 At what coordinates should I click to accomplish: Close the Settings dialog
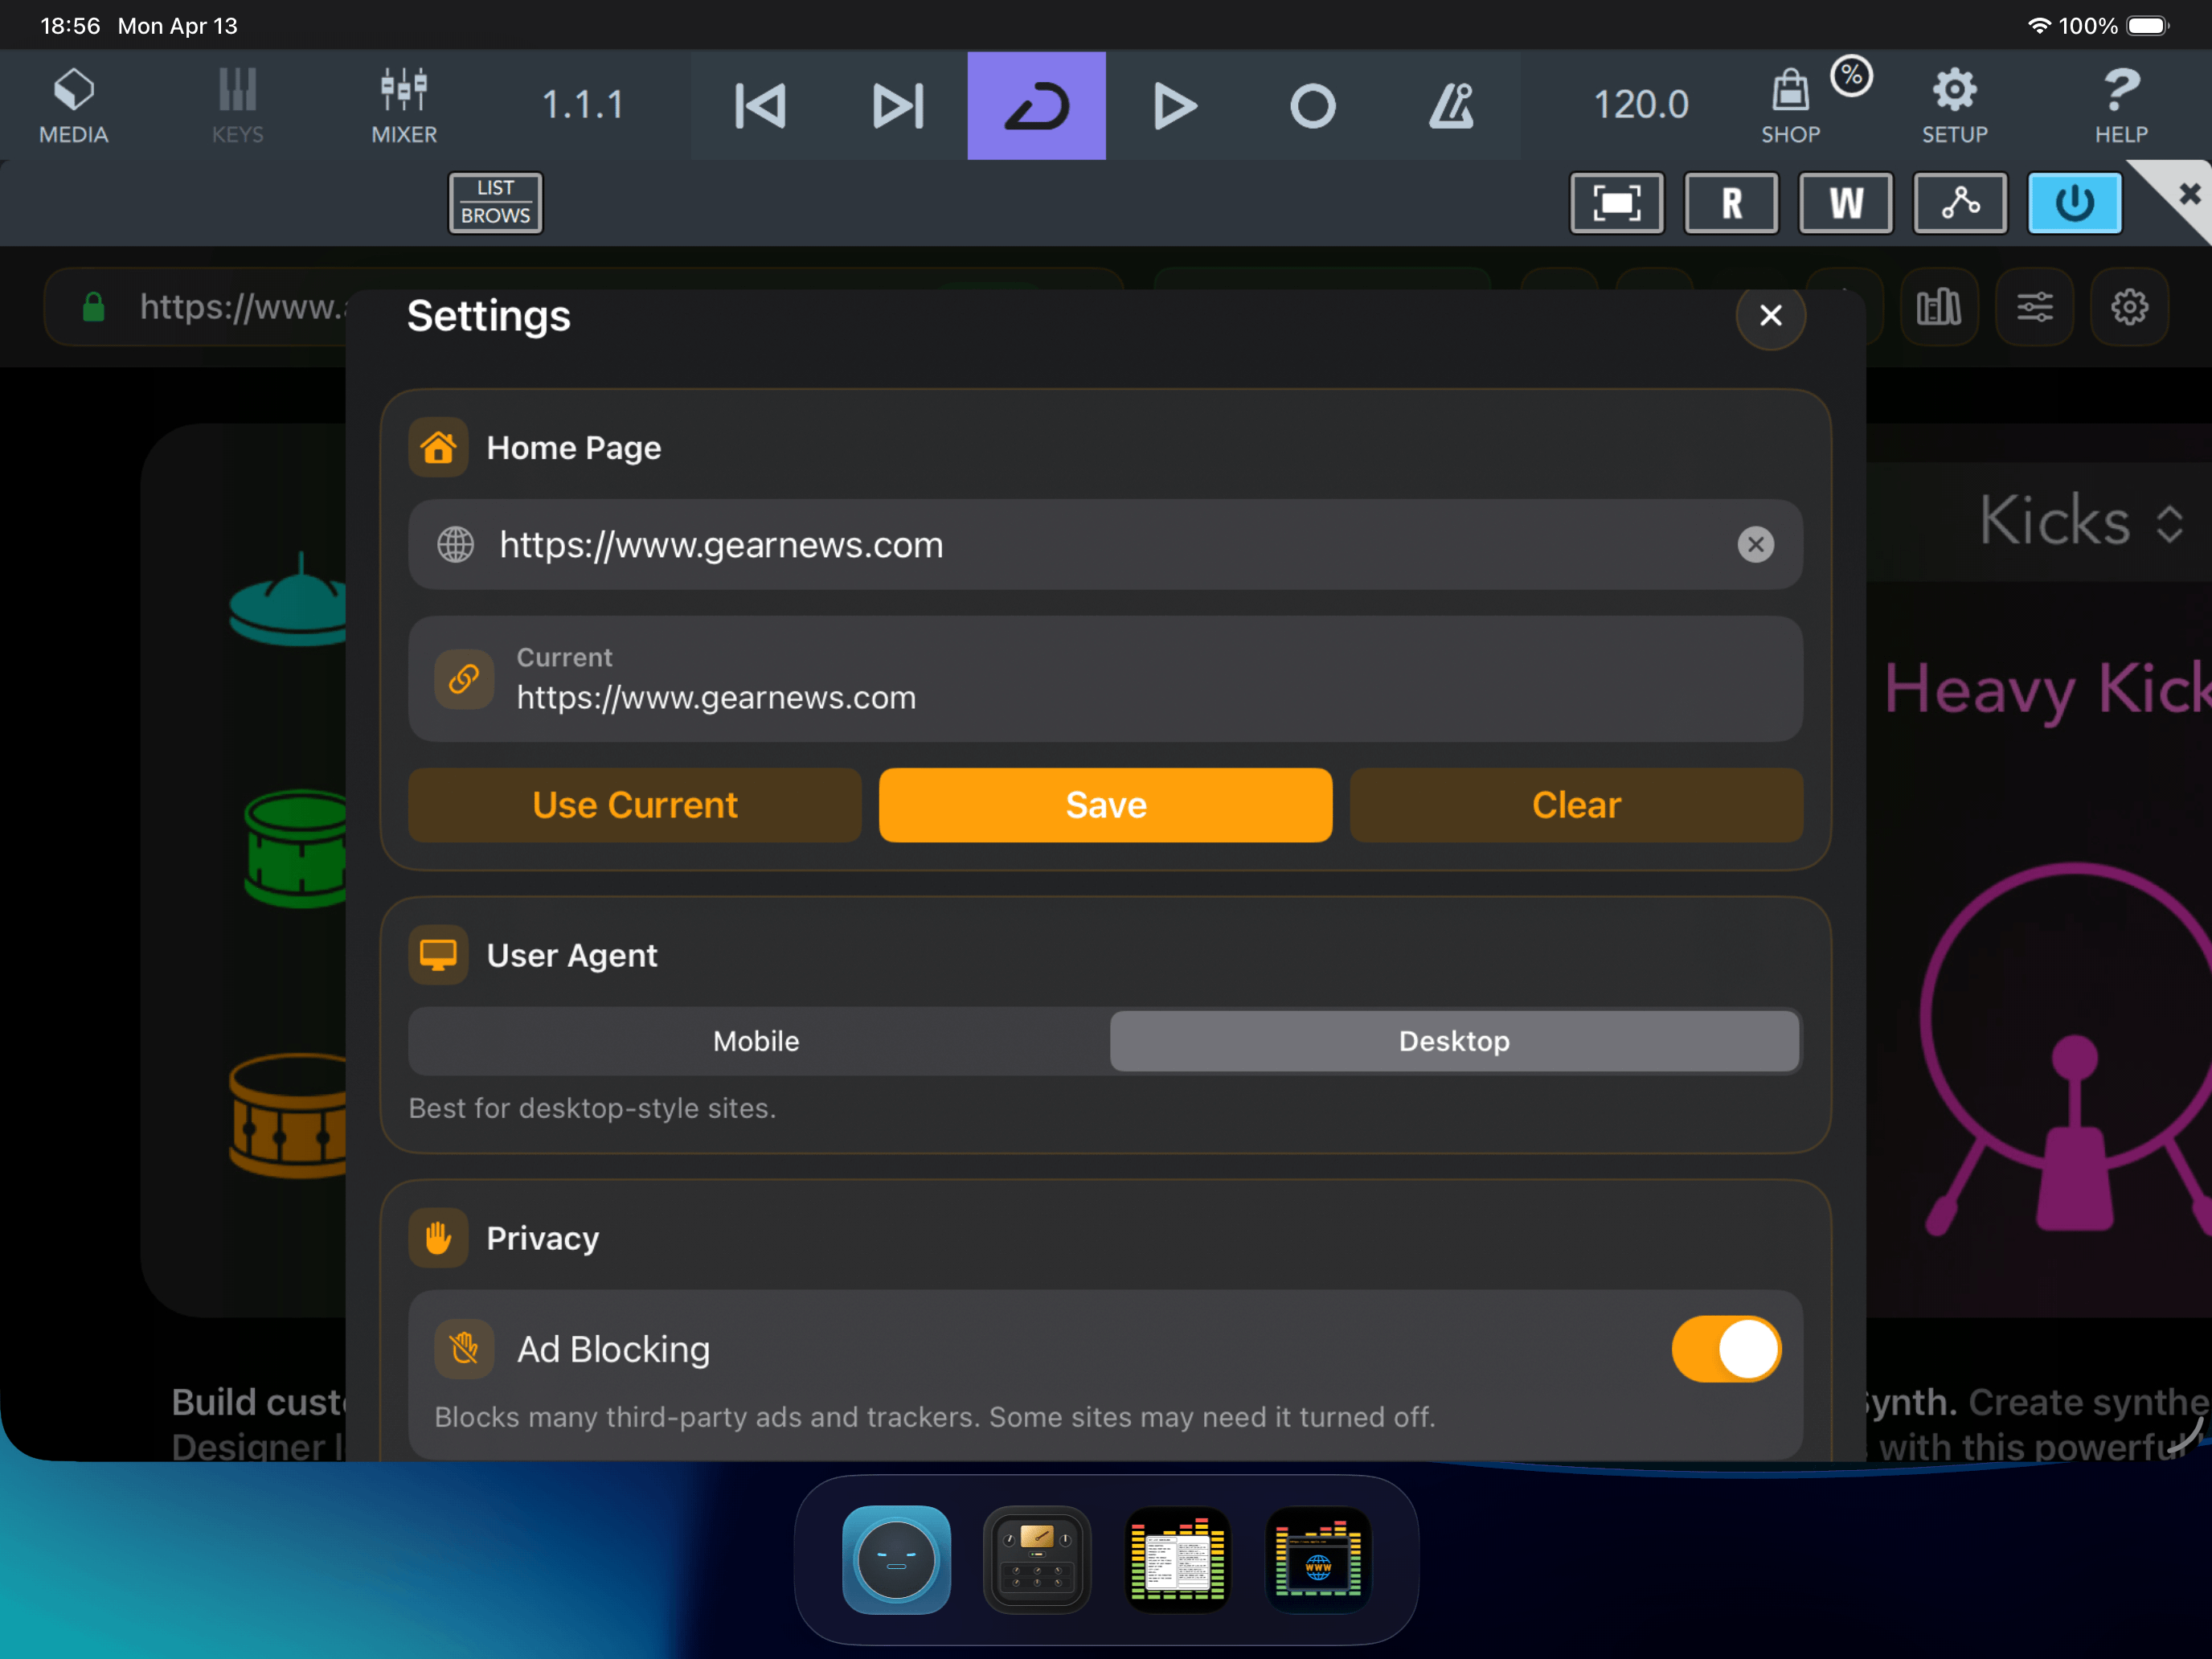pyautogui.click(x=1770, y=316)
